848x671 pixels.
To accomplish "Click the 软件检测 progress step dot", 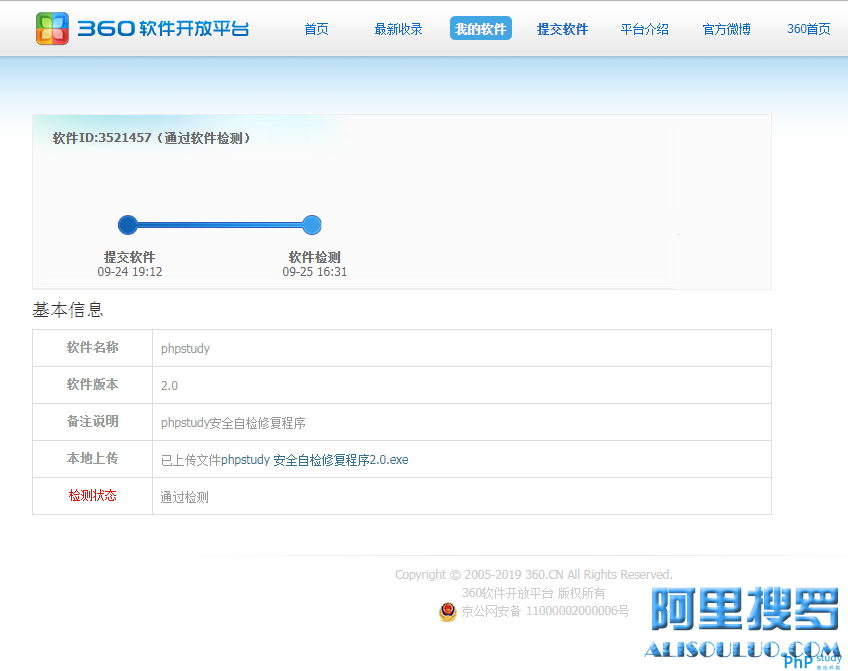I will tap(312, 225).
